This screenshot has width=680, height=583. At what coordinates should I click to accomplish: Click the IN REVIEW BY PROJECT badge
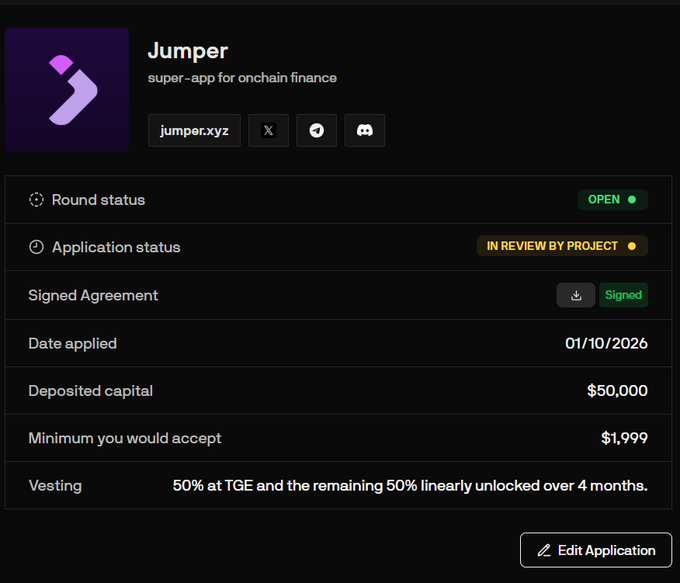(x=562, y=246)
